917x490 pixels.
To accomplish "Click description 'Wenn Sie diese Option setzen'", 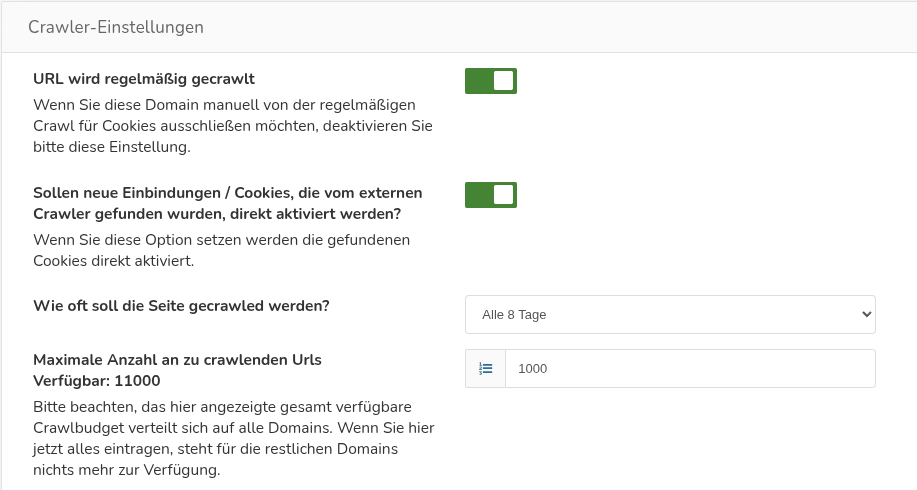I will (x=222, y=250).
